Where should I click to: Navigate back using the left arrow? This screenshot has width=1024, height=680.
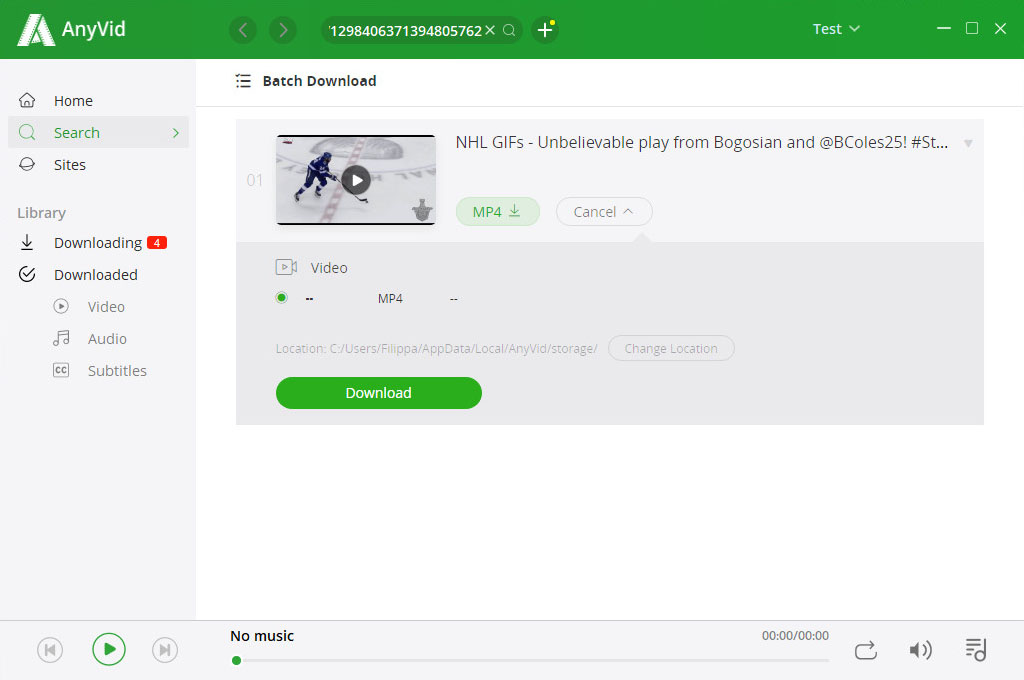(243, 30)
